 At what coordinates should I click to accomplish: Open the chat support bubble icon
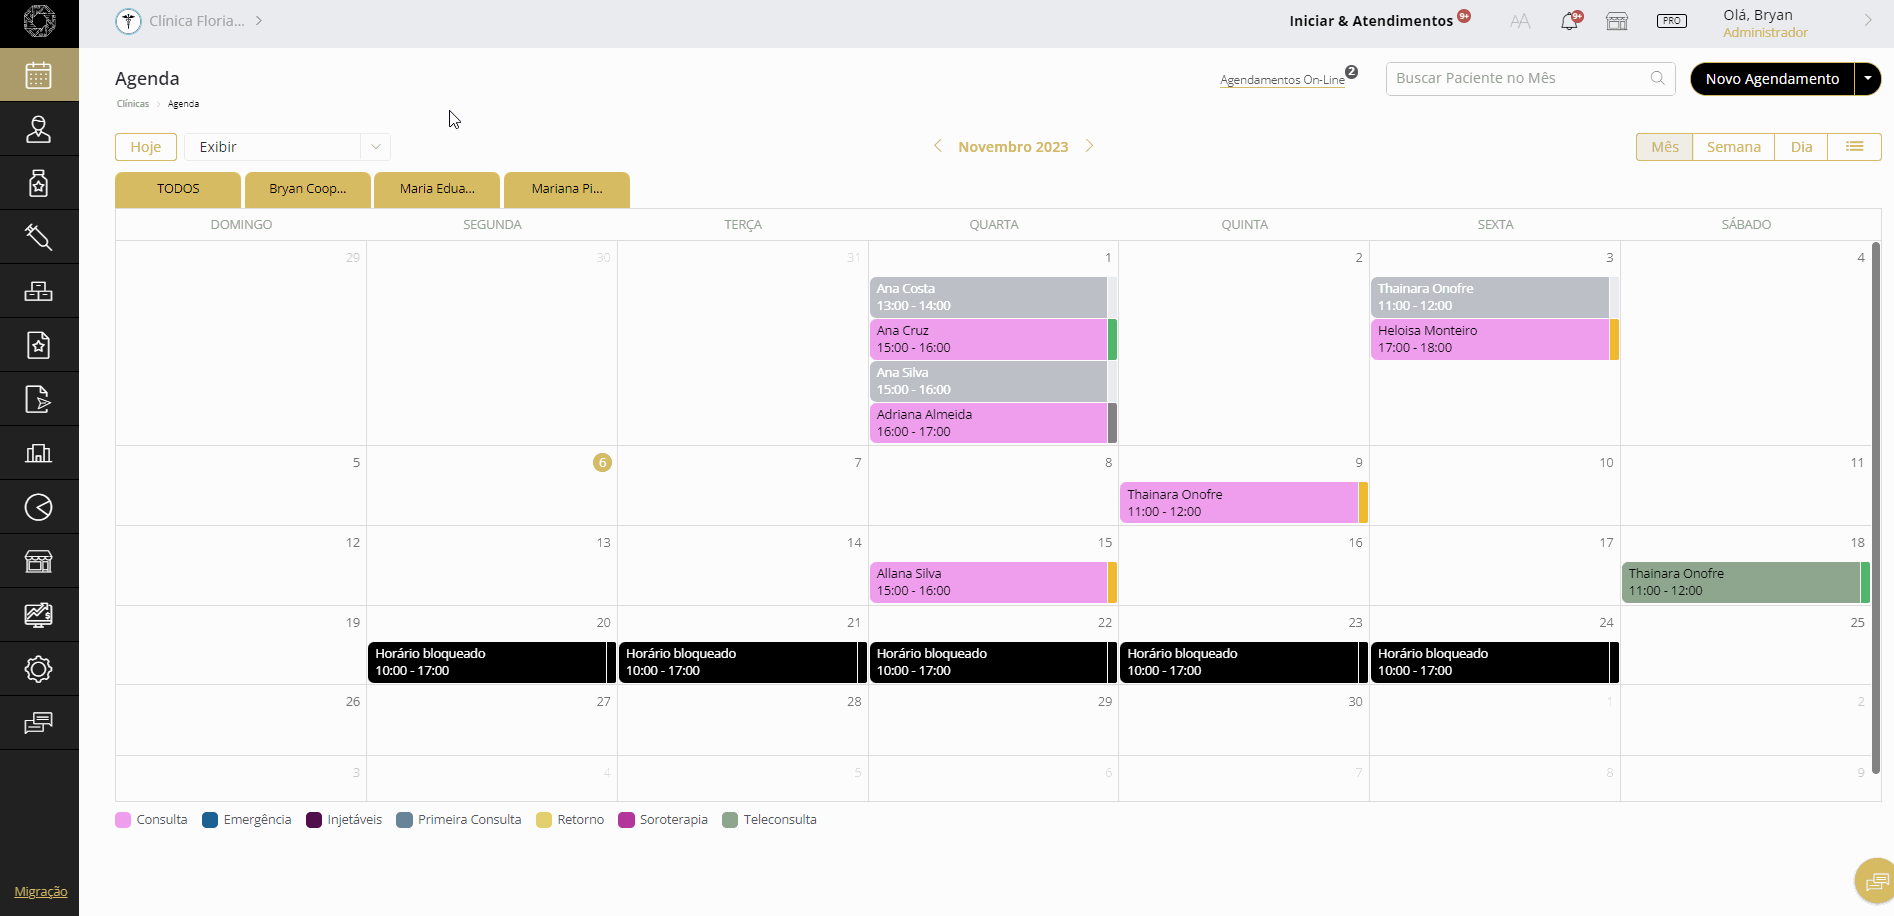pyautogui.click(x=1875, y=881)
